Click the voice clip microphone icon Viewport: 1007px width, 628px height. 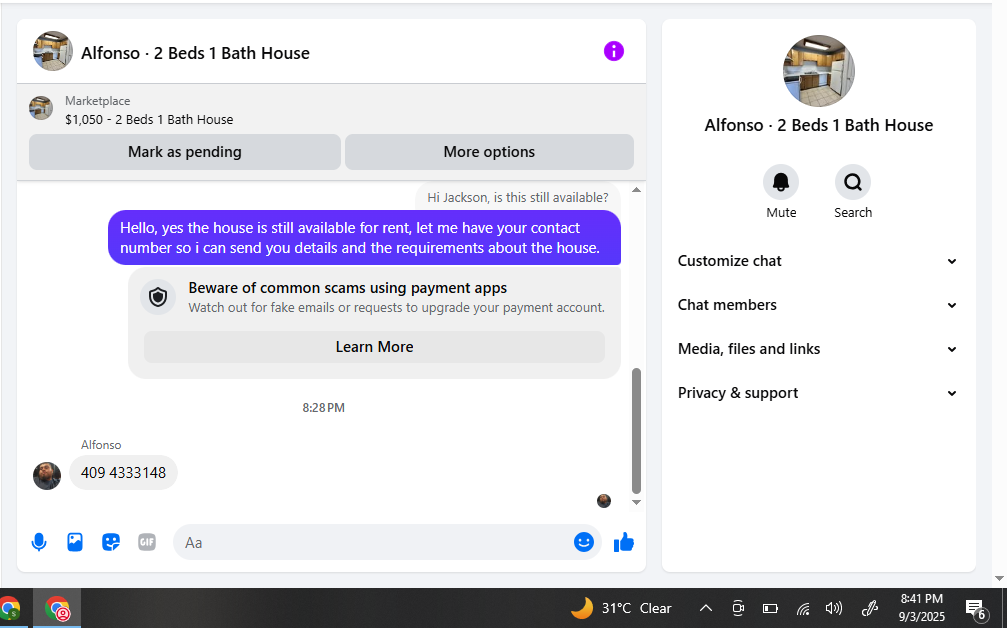39,543
